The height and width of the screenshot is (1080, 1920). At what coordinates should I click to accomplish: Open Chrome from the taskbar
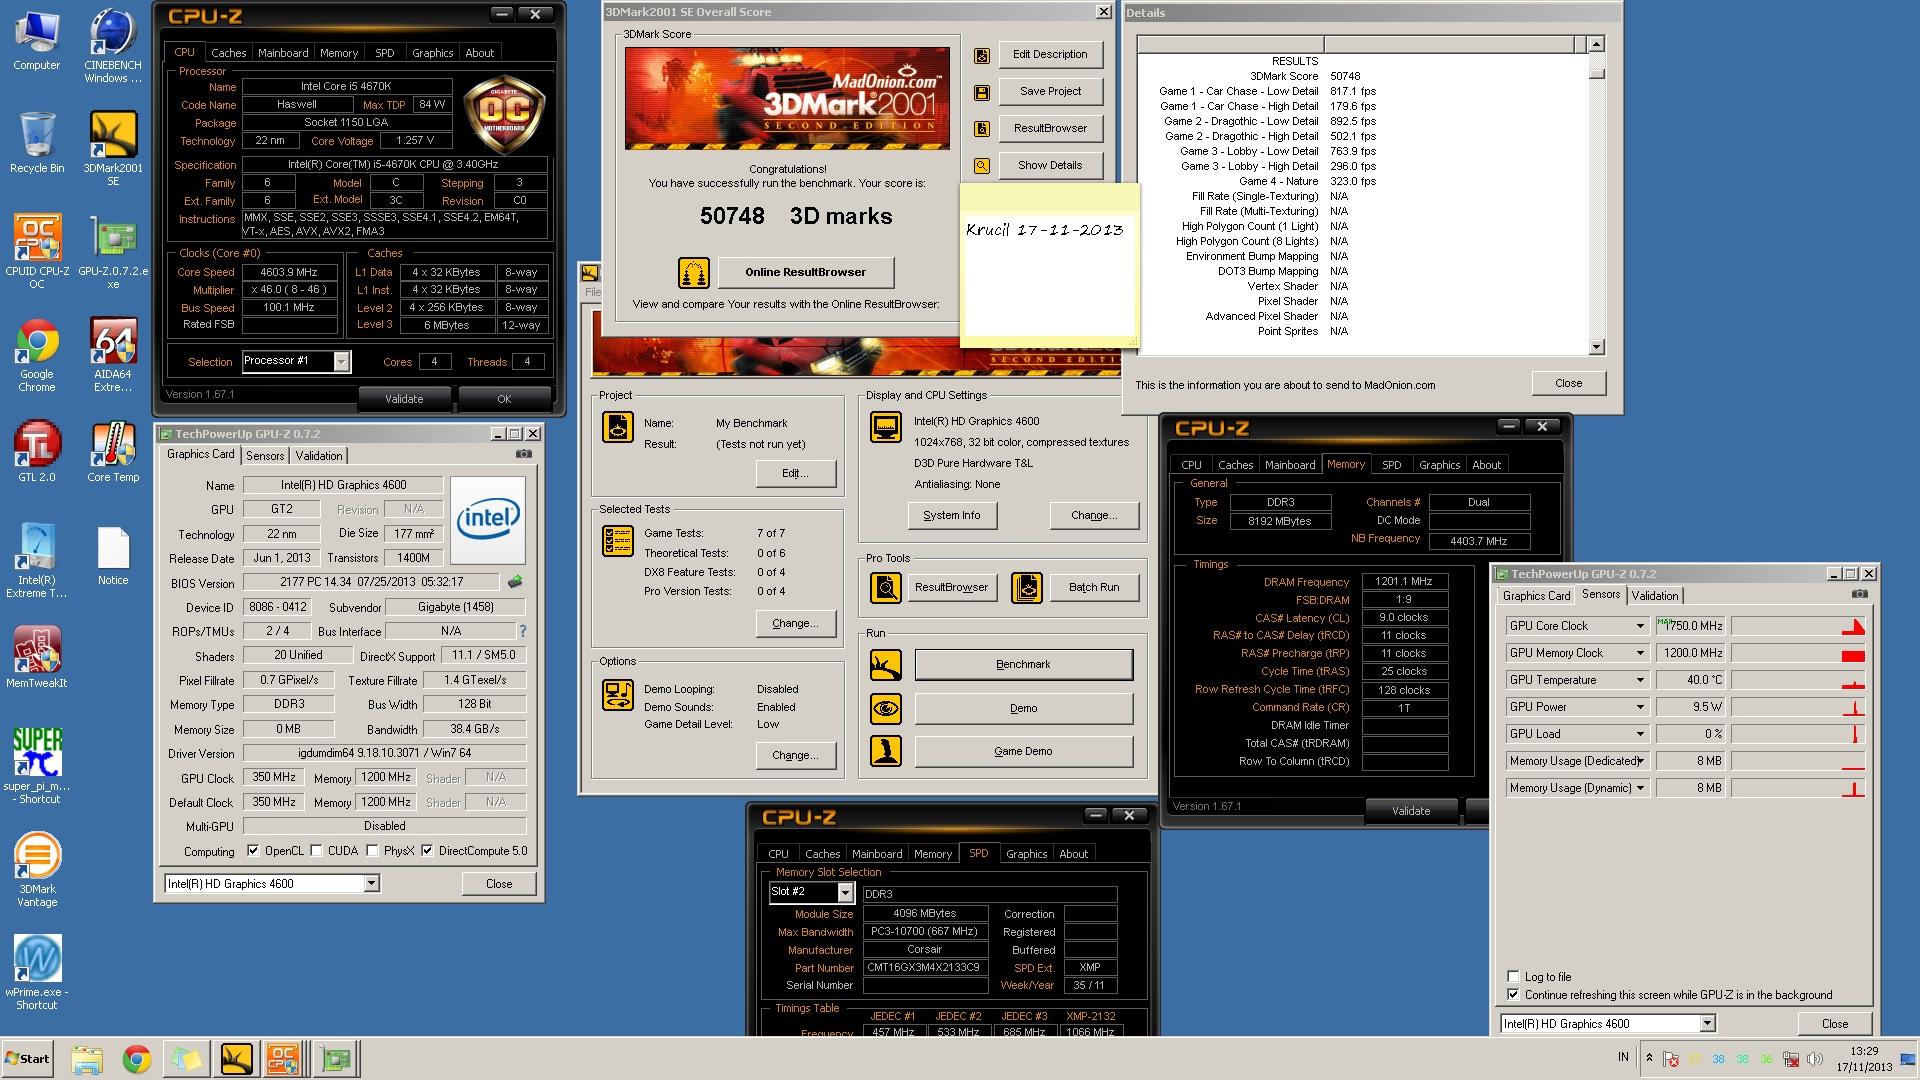tap(137, 1059)
